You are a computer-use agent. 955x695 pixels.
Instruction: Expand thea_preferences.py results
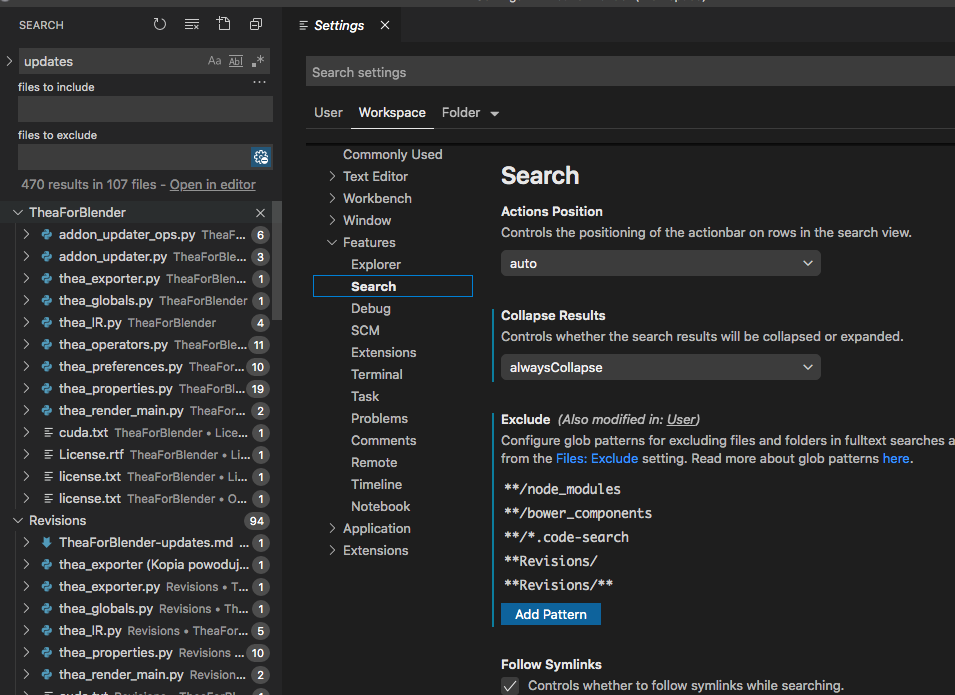click(x=26, y=367)
